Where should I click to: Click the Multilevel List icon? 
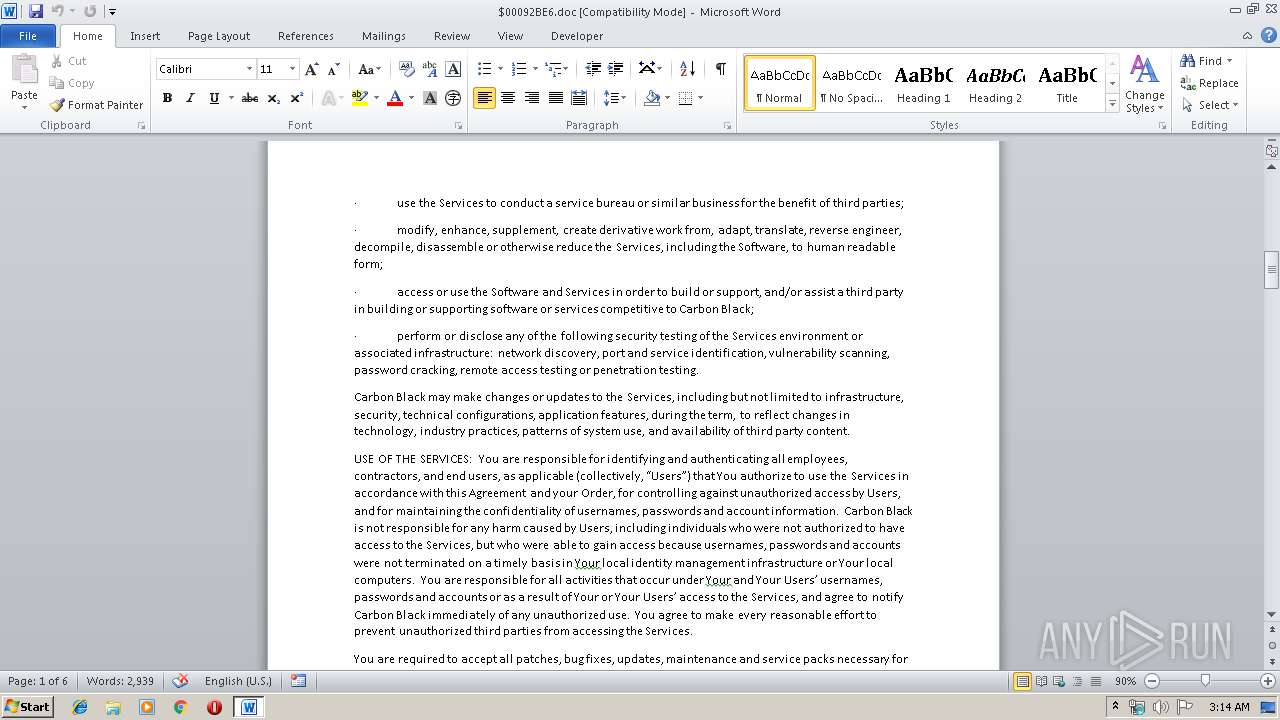point(552,69)
